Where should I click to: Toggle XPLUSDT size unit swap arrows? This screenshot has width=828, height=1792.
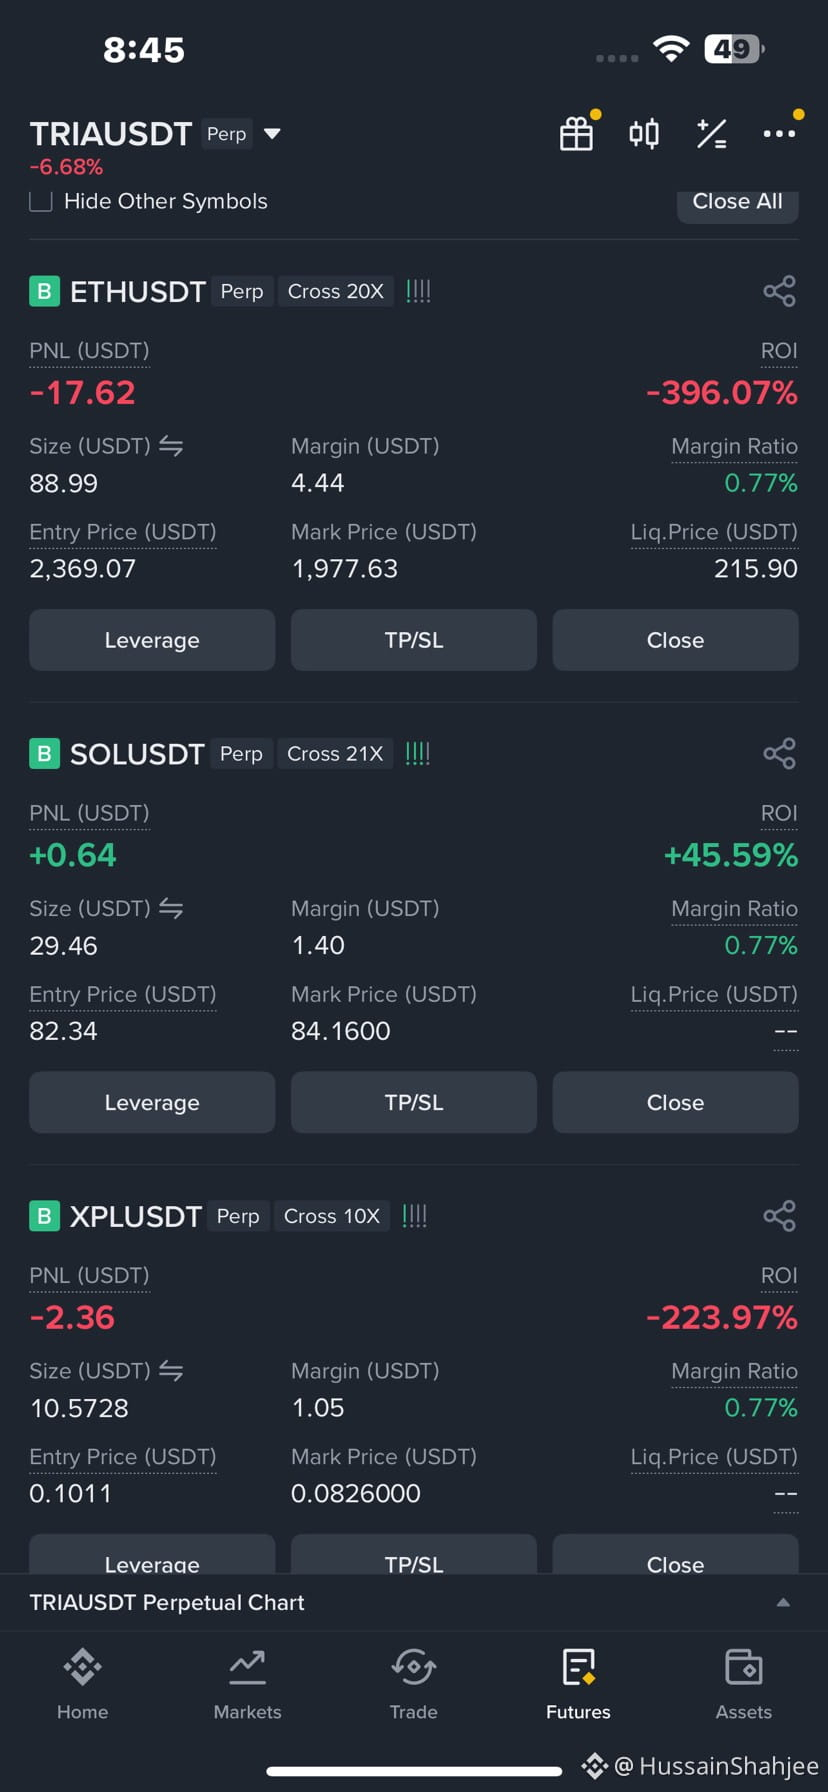point(171,1370)
